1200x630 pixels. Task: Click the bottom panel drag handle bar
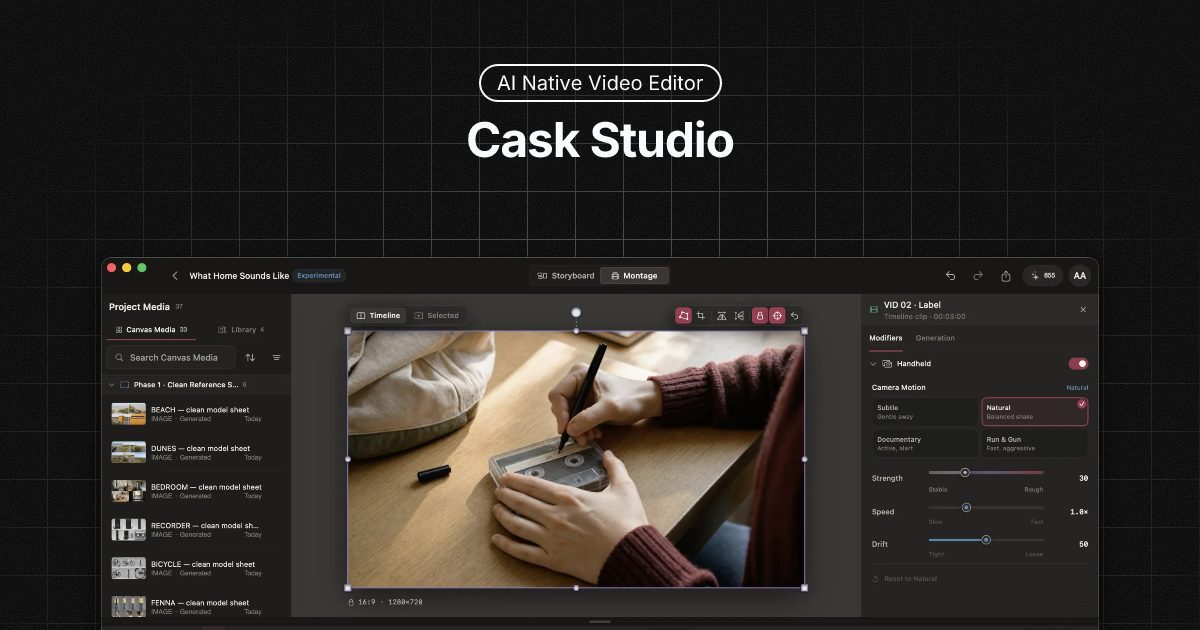(x=600, y=622)
